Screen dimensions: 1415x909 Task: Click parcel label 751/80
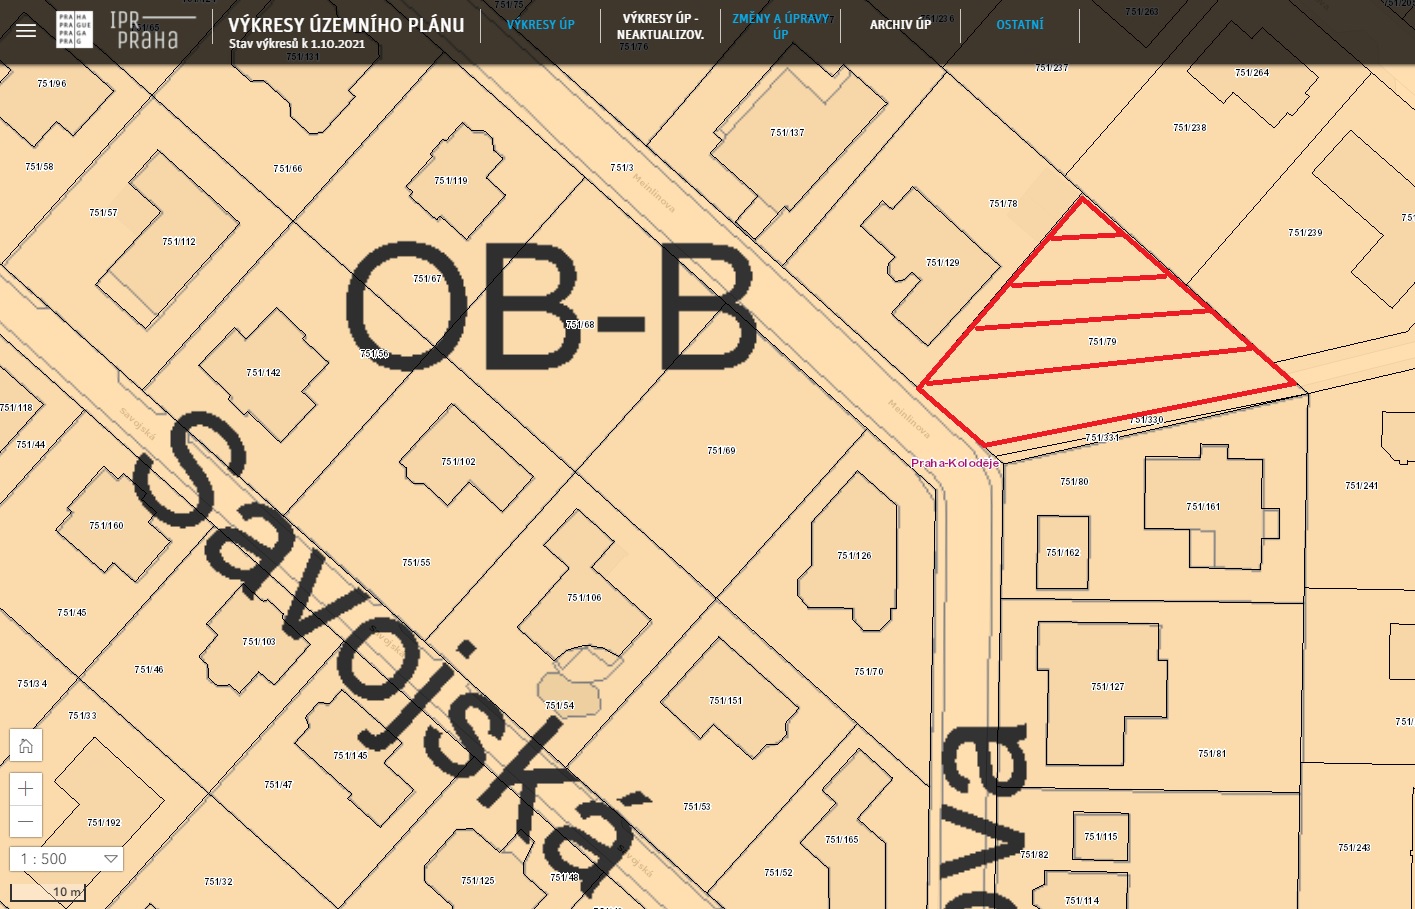pyautogui.click(x=1074, y=482)
